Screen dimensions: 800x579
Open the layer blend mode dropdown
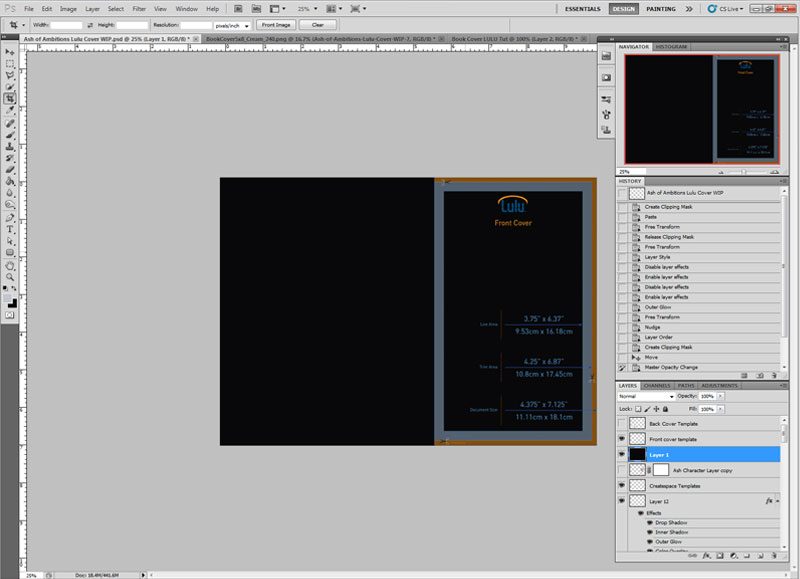pyautogui.click(x=647, y=396)
